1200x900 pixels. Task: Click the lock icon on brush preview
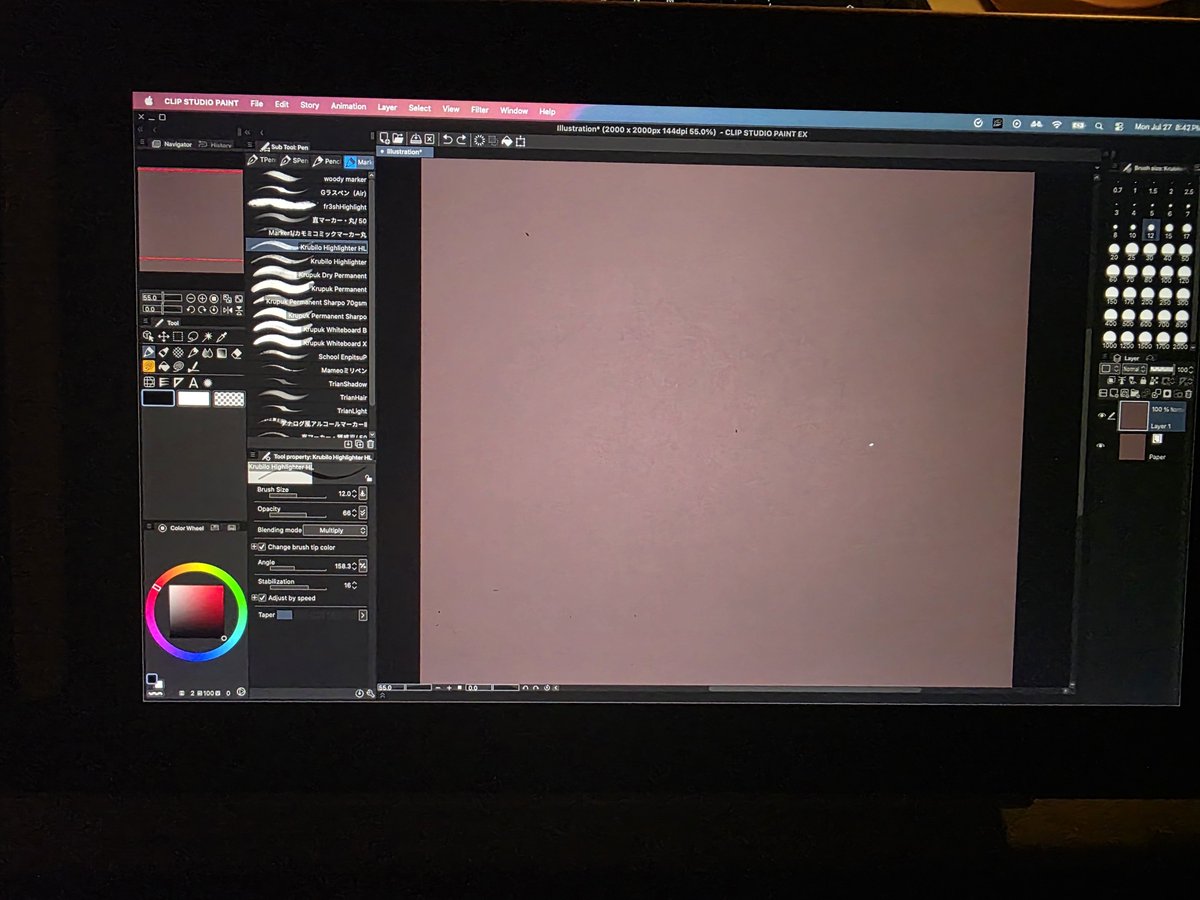pyautogui.click(x=368, y=478)
